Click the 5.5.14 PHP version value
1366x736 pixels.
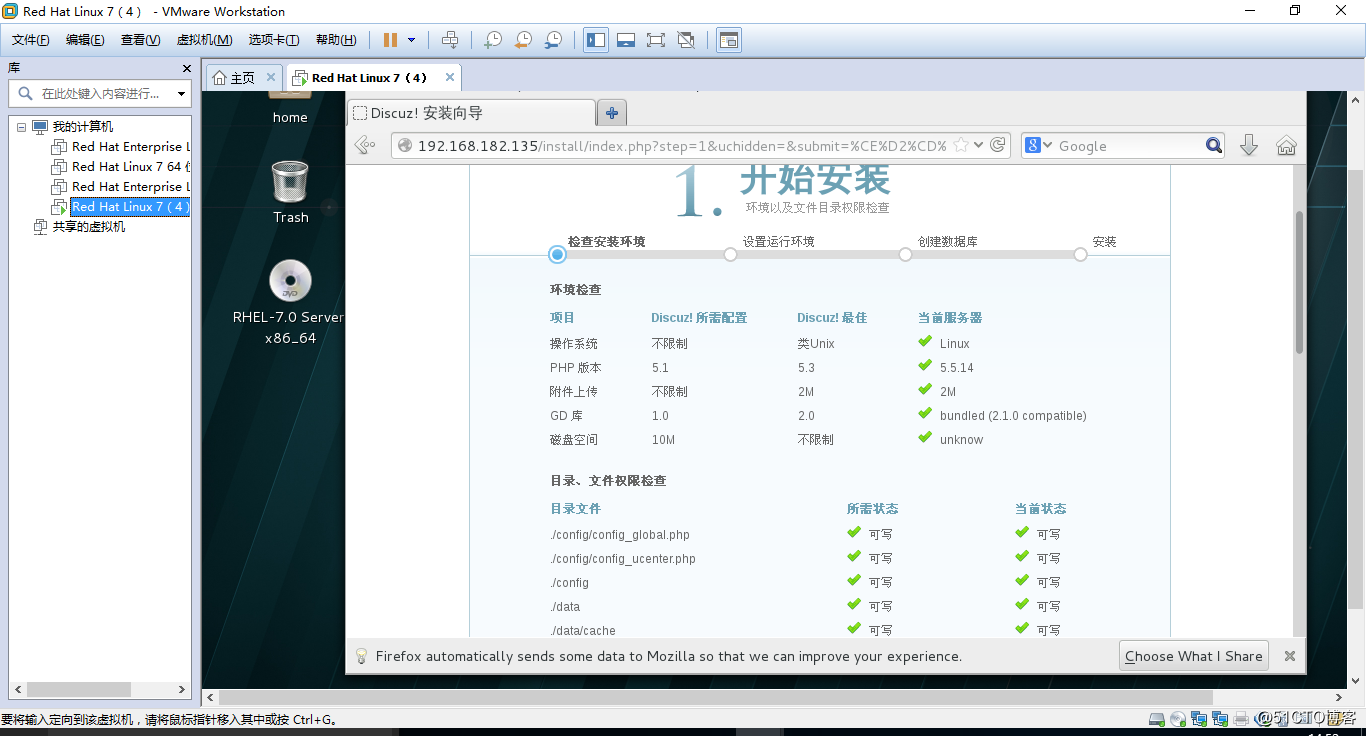[956, 368]
